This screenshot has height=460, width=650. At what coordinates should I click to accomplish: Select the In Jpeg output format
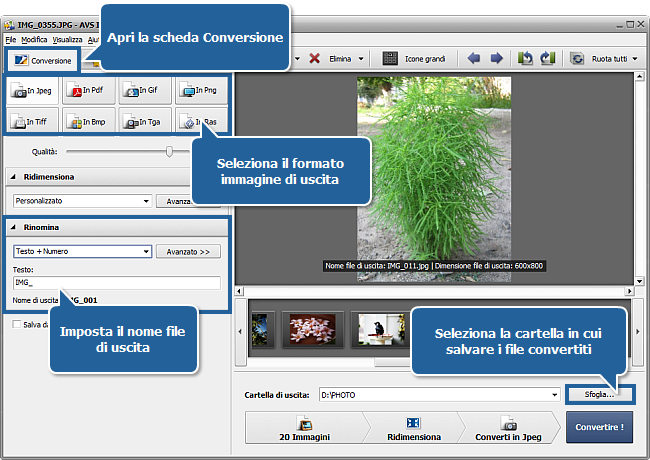(x=33, y=91)
